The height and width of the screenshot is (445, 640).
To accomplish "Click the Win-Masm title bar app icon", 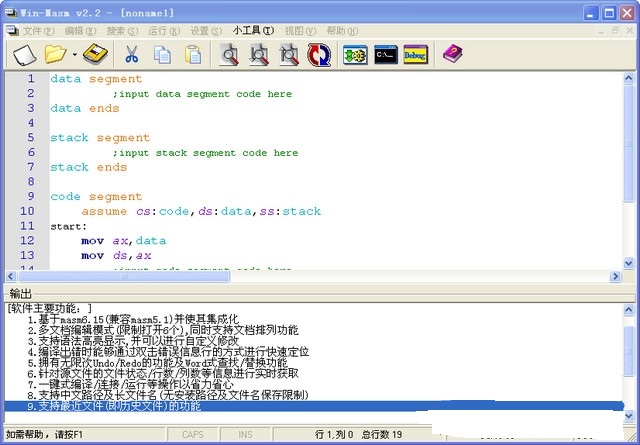I will coord(12,13).
